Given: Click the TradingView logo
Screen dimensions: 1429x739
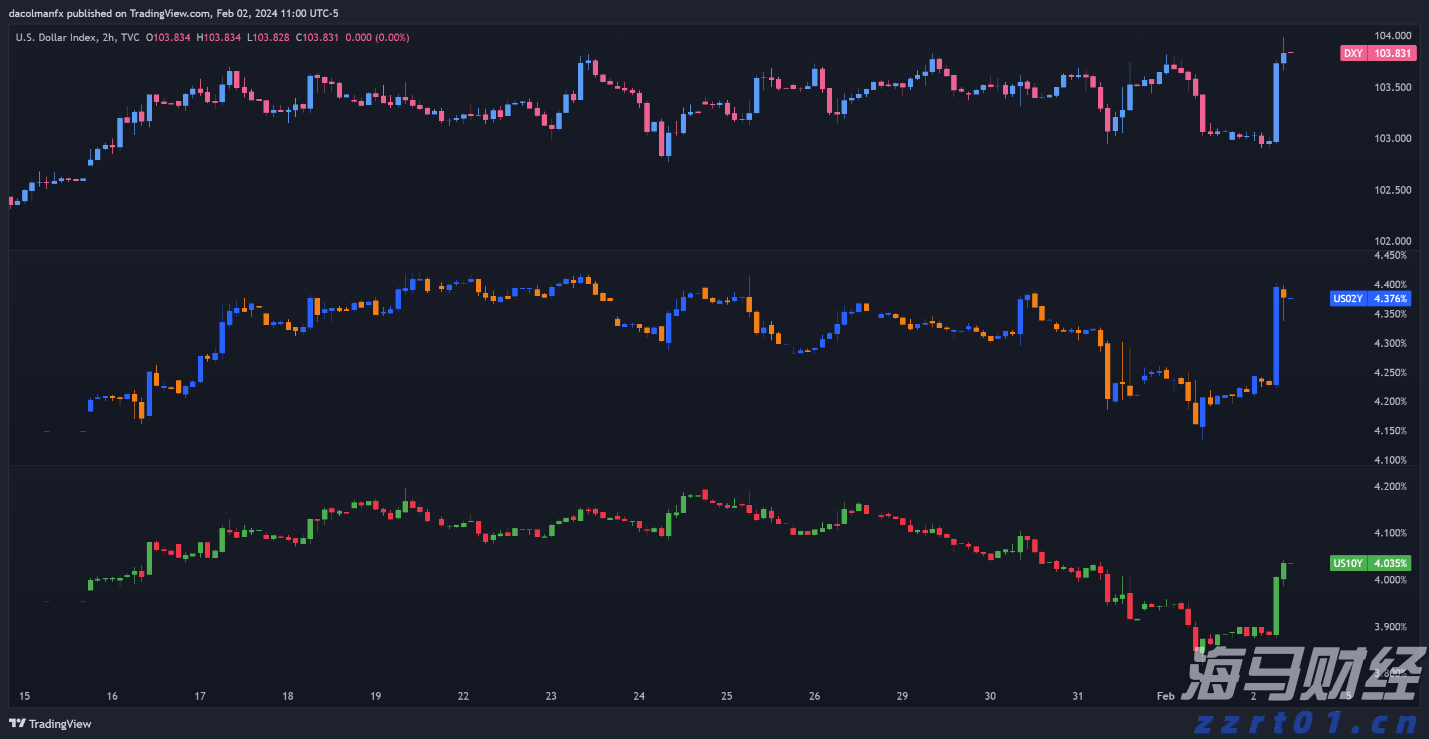Looking at the screenshot, I should [50, 724].
